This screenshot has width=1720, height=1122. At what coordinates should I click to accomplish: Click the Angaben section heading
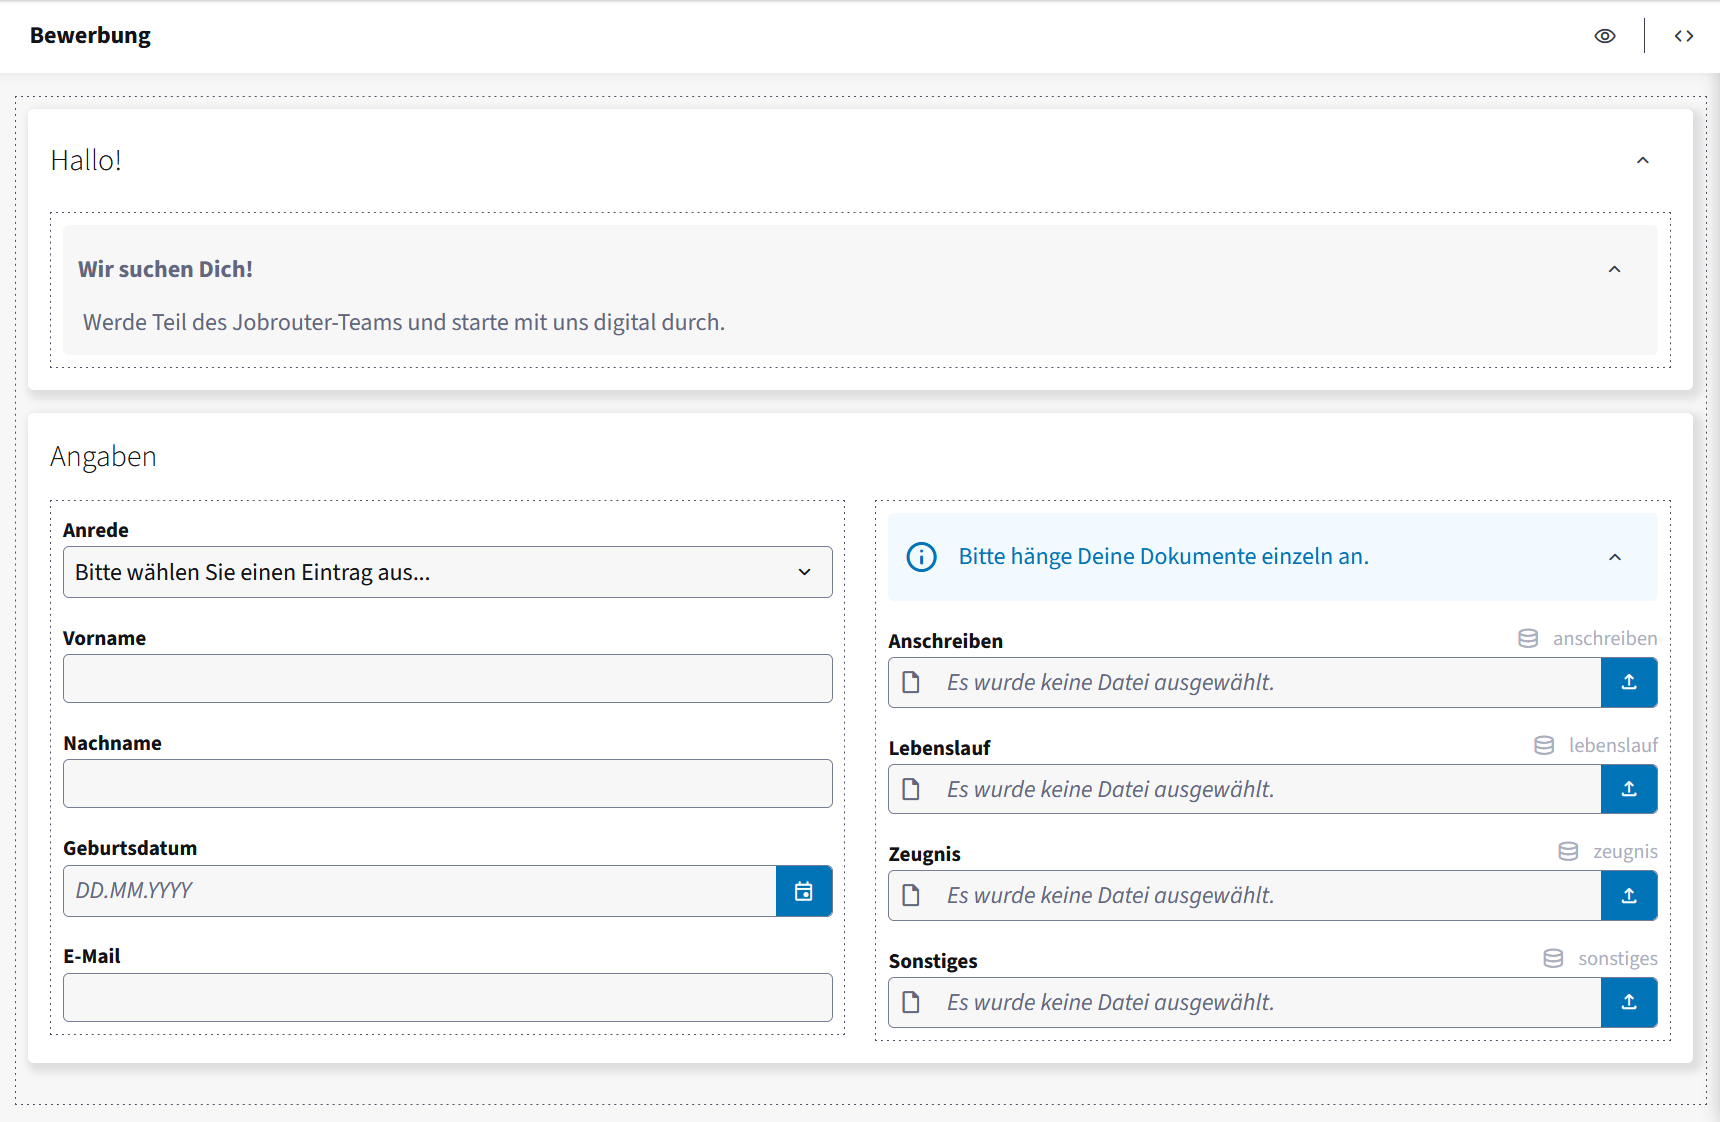pyautogui.click(x=103, y=457)
